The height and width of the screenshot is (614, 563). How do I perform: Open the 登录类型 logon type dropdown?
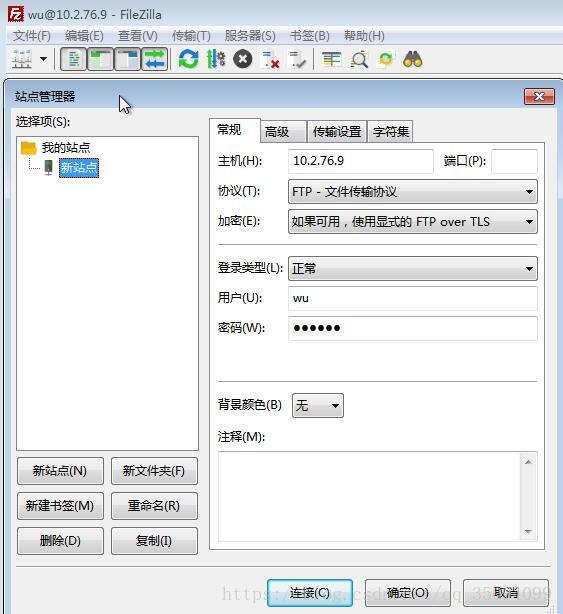413,268
